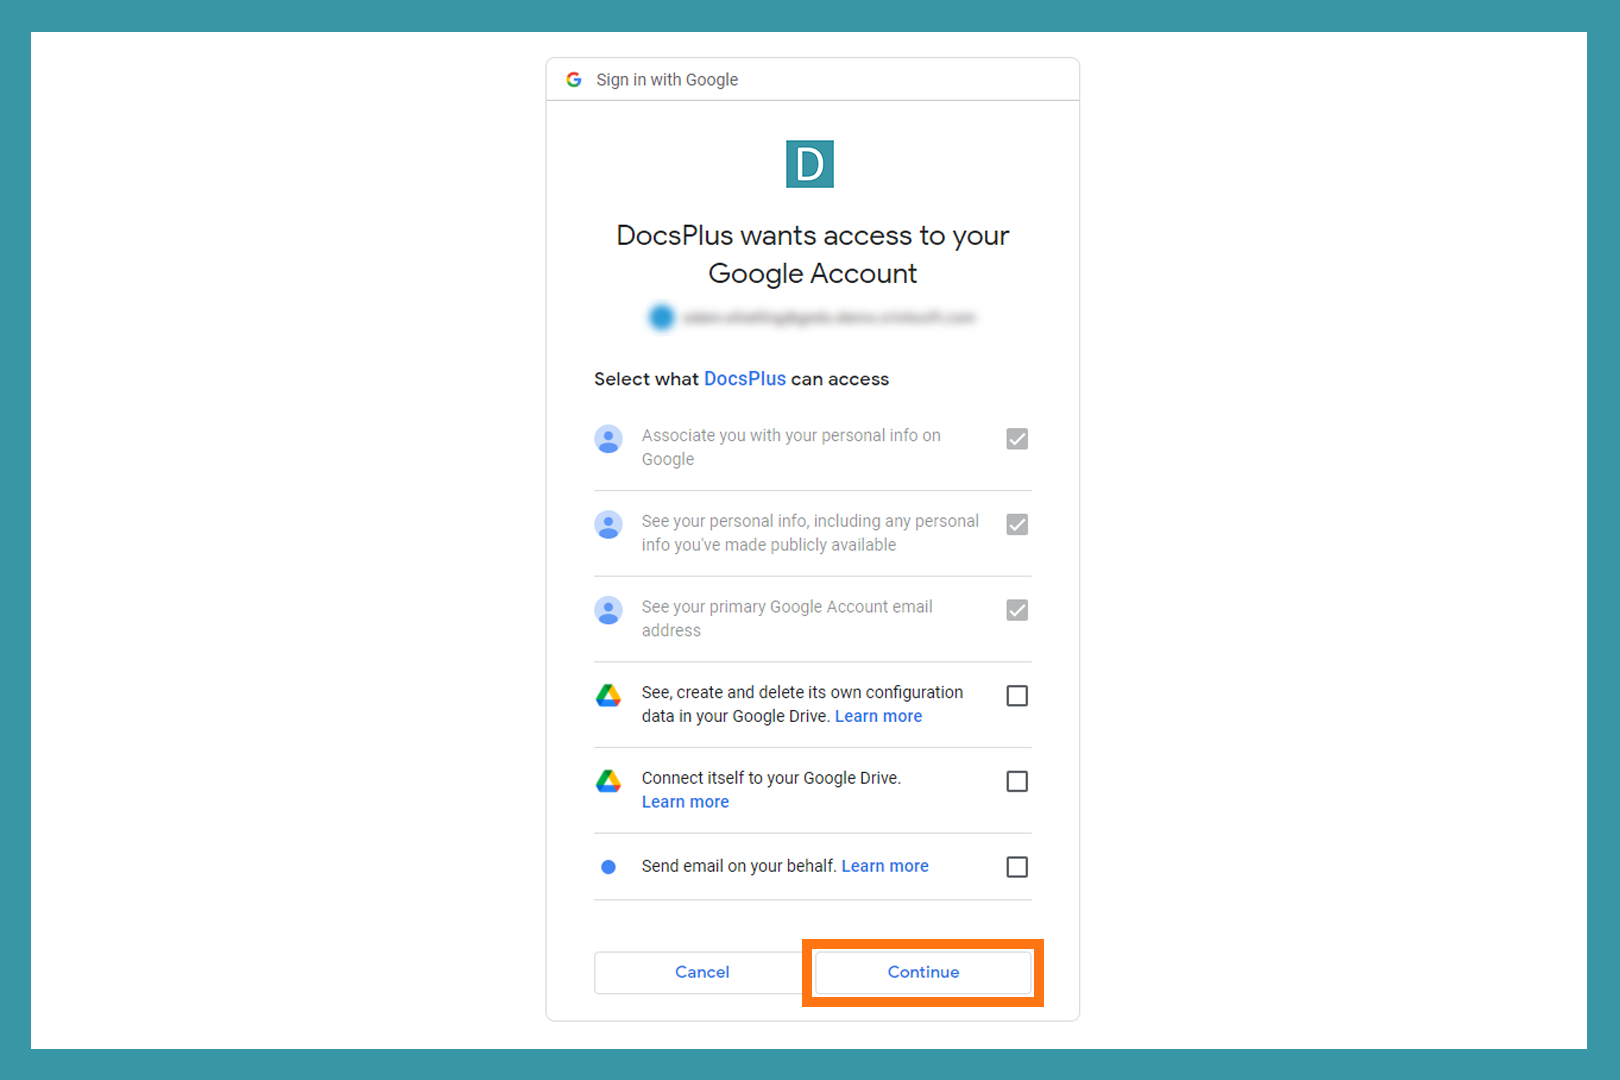
Task: Open Learn more for Send email permission
Action: point(885,866)
